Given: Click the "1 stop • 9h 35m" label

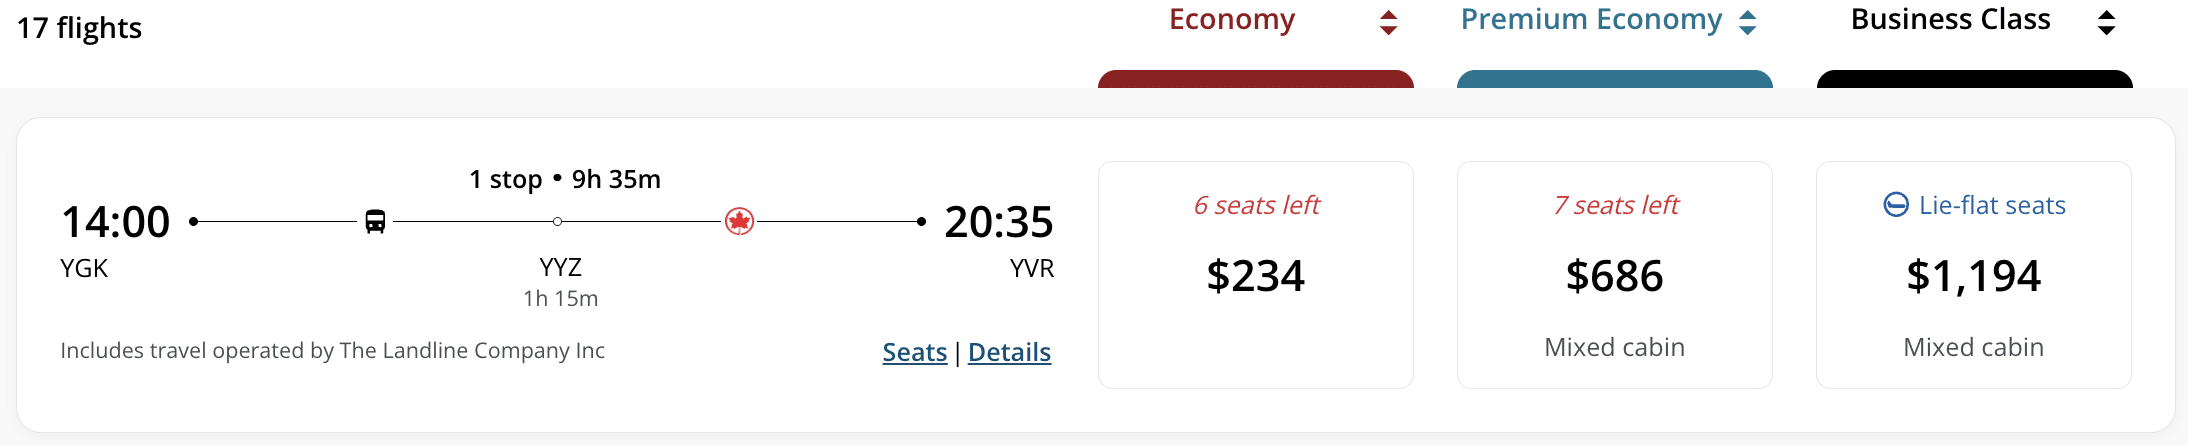Looking at the screenshot, I should click(x=565, y=179).
